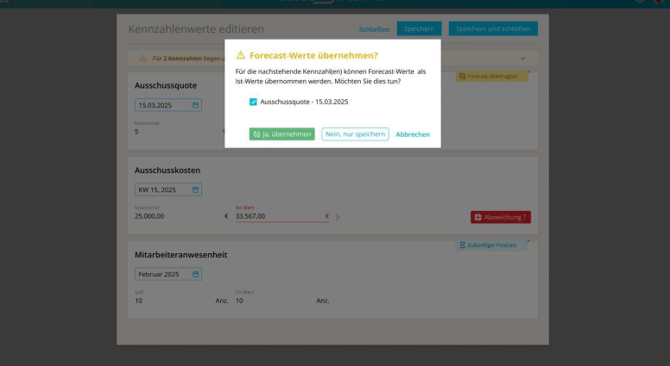This screenshot has height=366, width=670.
Task: Expand the yellow warning banner chevron
Action: [523, 58]
